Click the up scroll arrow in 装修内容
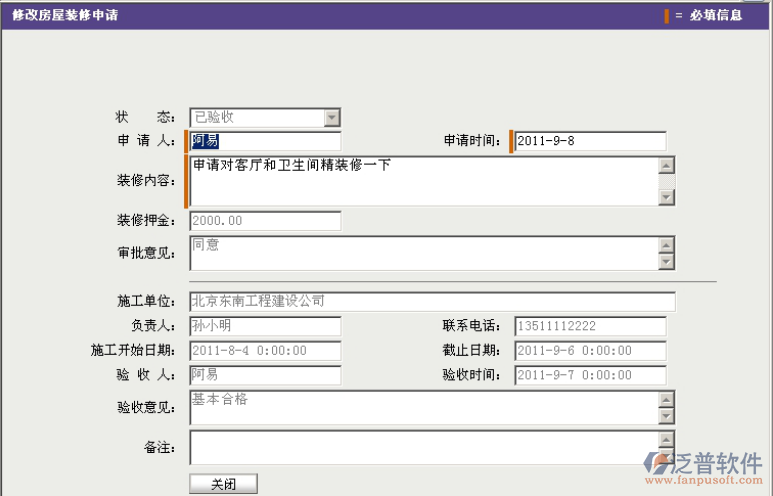Viewport: 773px width, 496px height. 666,165
